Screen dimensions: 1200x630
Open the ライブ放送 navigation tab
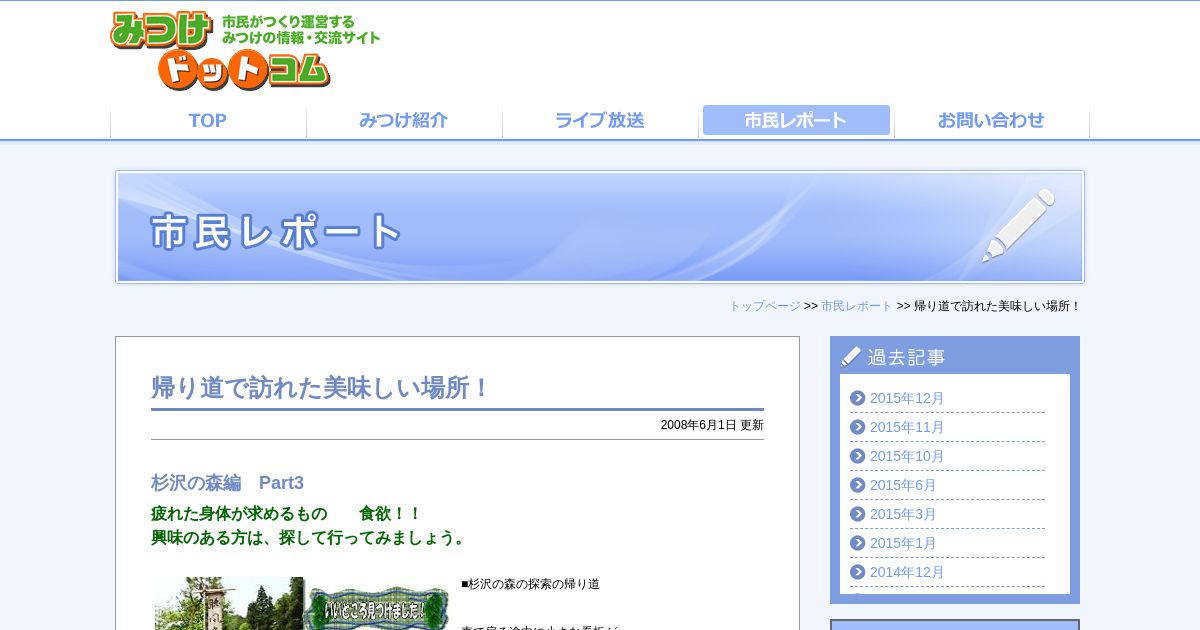pos(600,121)
